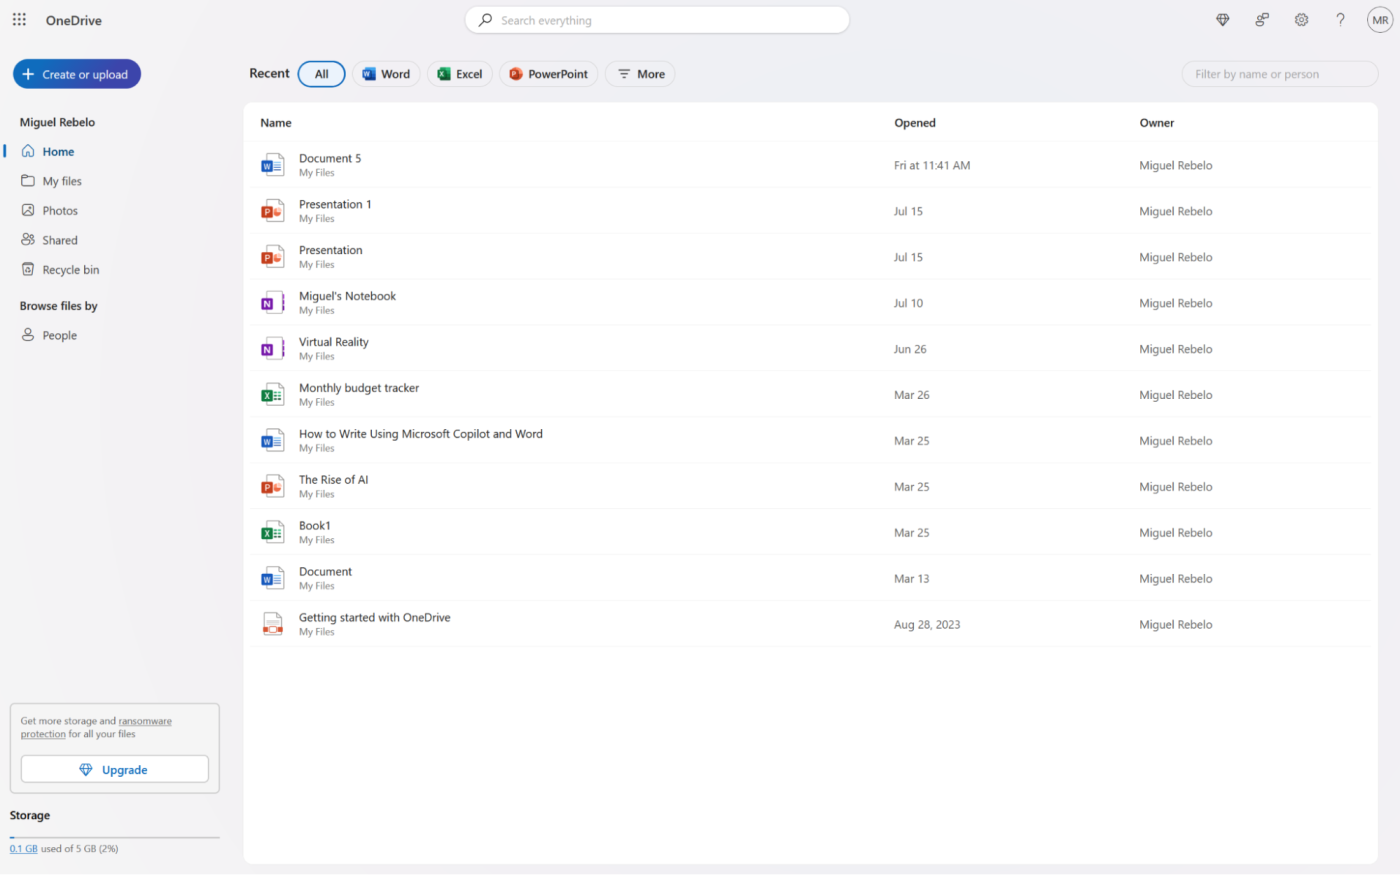Sort by the Owner column header
This screenshot has height=875, width=1400.
pyautogui.click(x=1157, y=123)
